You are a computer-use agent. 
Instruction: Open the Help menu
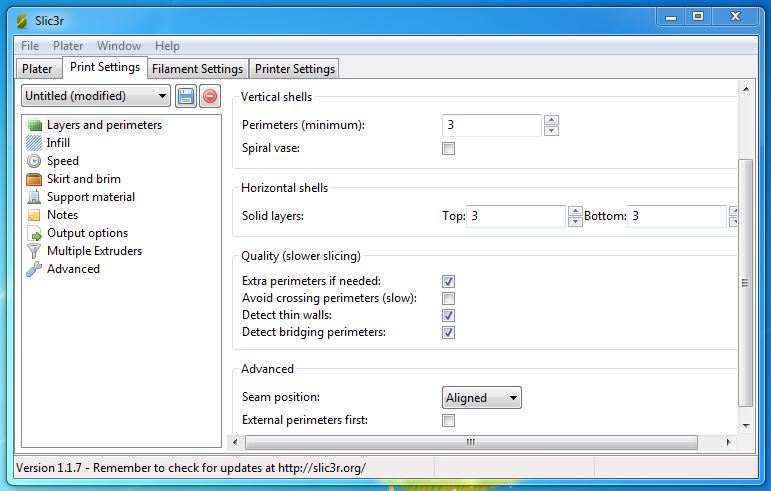167,46
